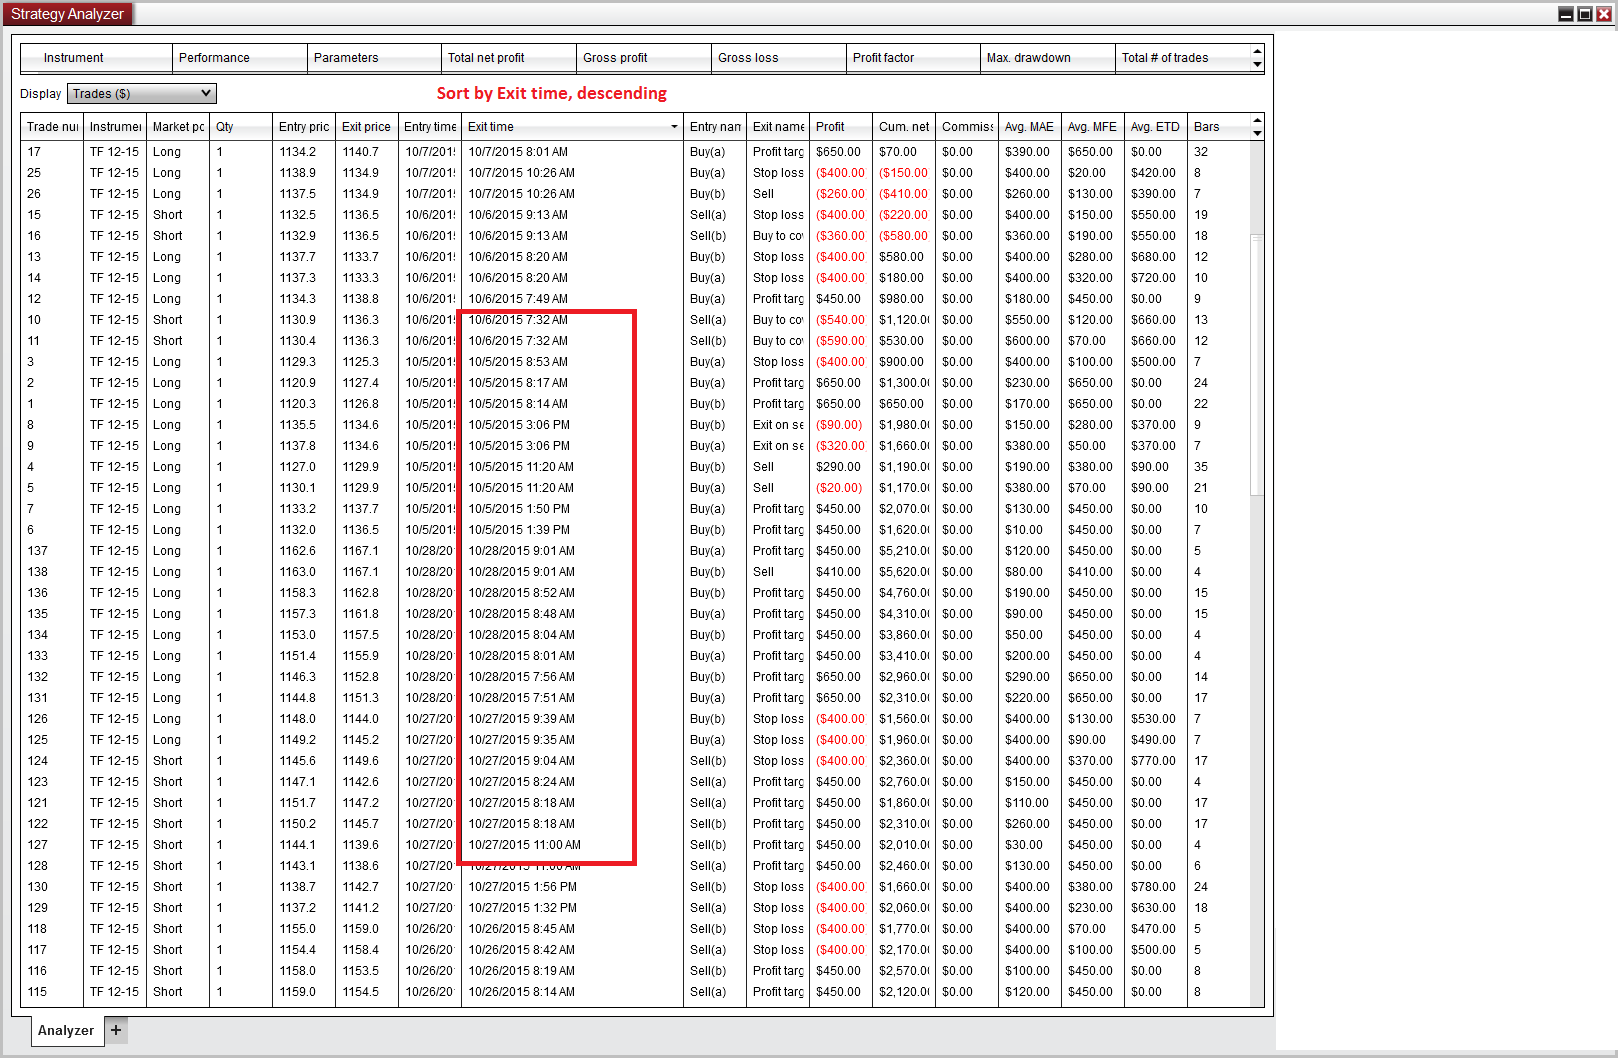The image size is (1618, 1058).
Task: Click the trades grid scroll-up arrow
Action: point(1257,120)
